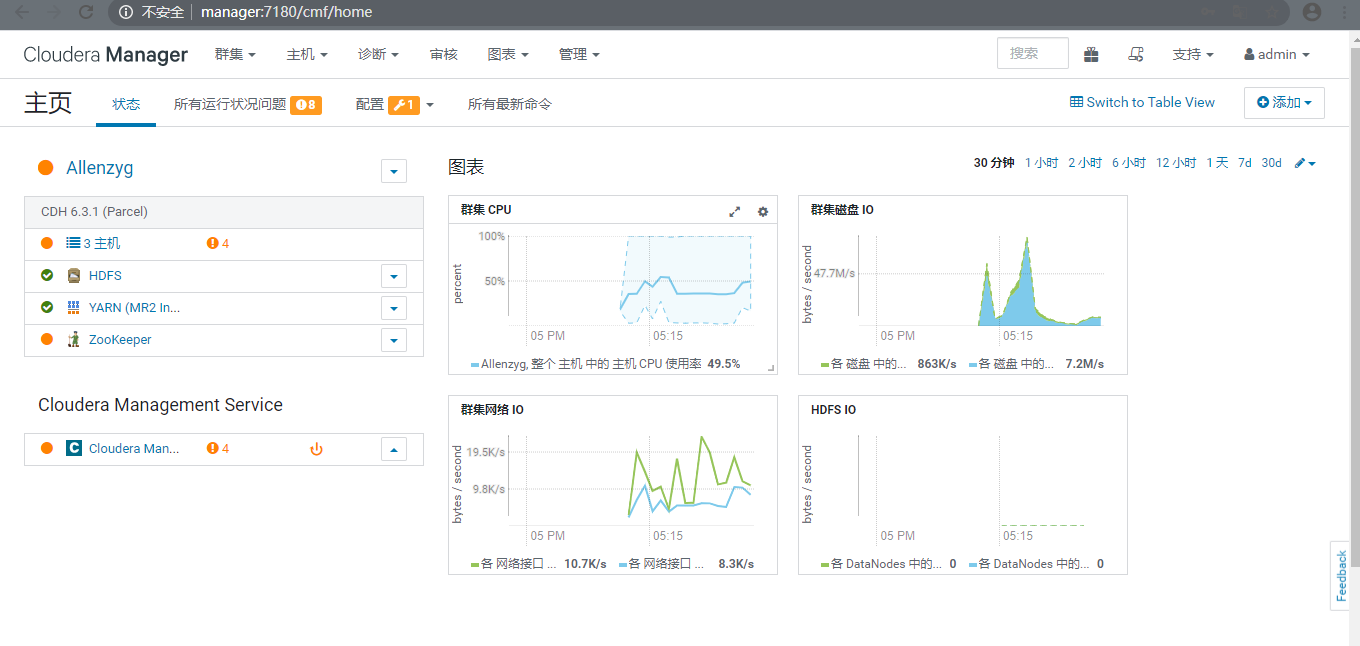Expand the 群集 CPU chart to full screen
The width and height of the screenshot is (1360, 646).
pos(735,211)
